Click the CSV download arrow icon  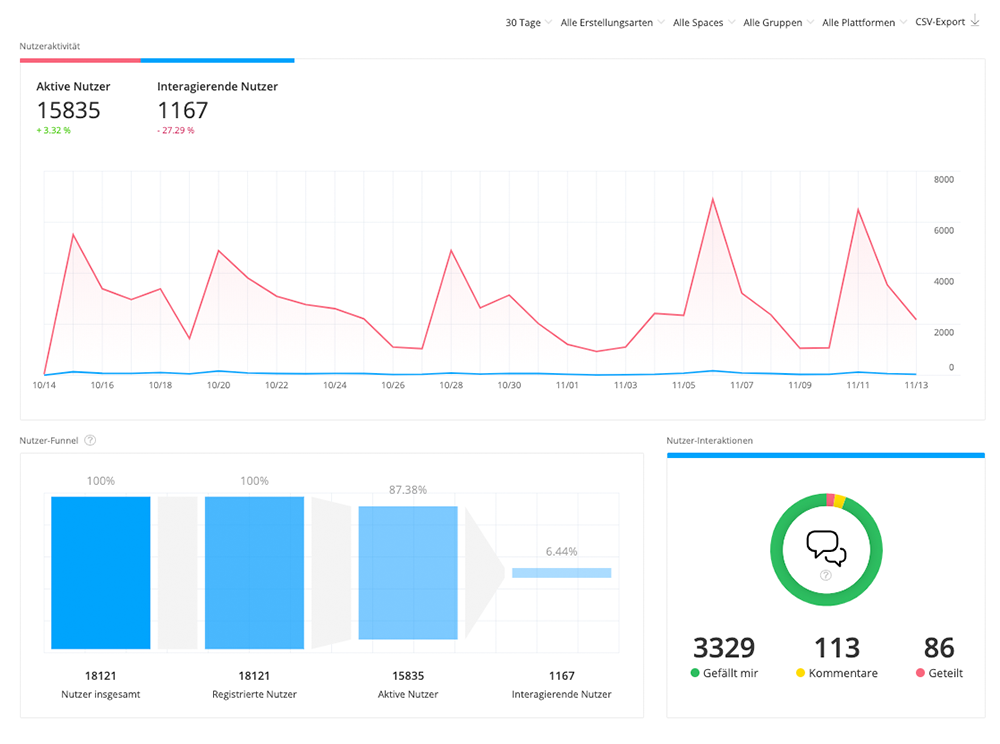pos(974,21)
